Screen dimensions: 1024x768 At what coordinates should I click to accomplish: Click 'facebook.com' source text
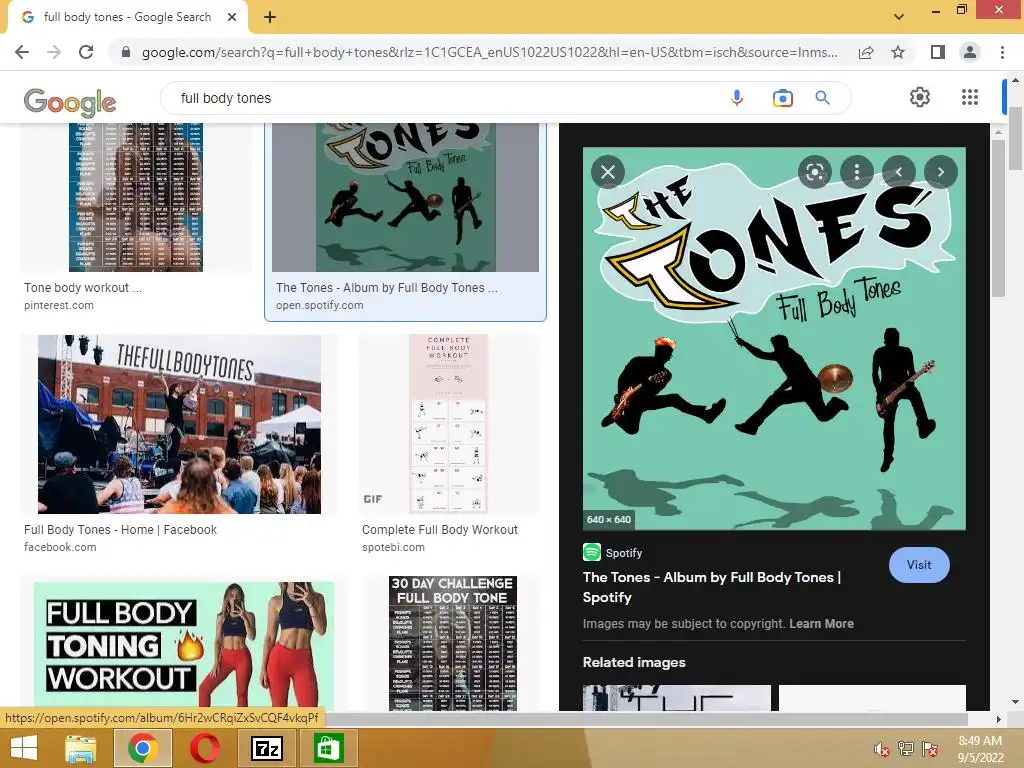[60, 547]
